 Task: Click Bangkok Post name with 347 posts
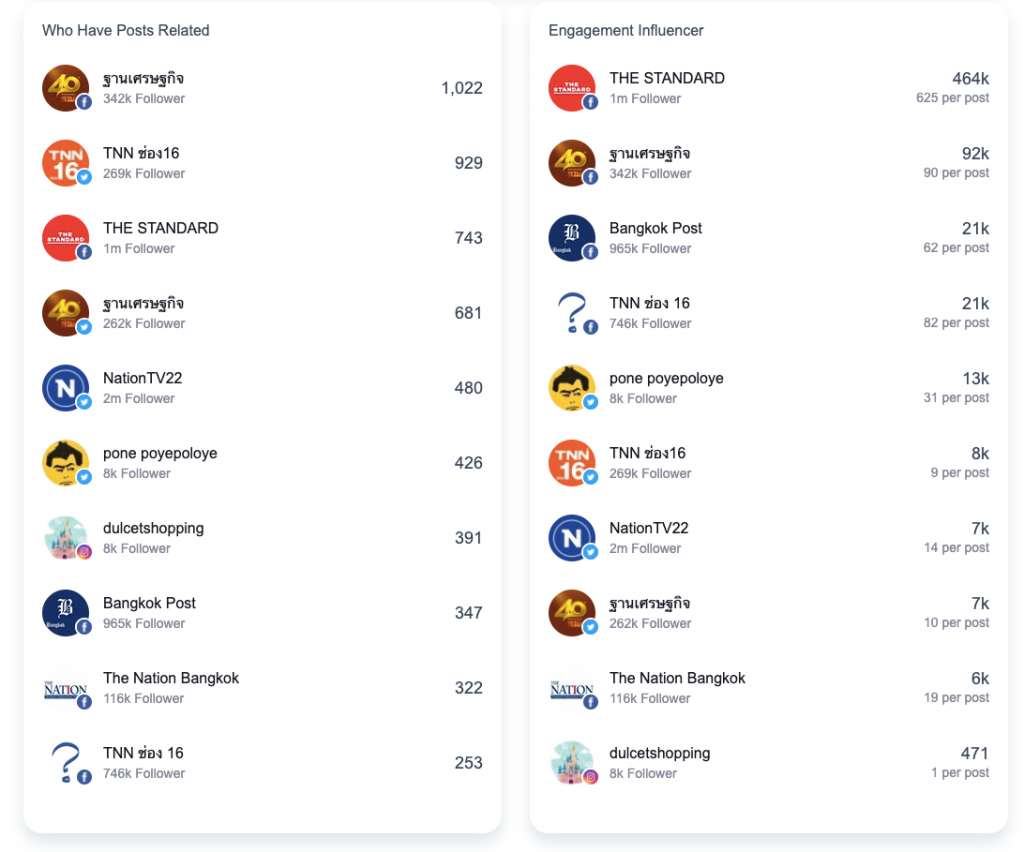coord(149,603)
